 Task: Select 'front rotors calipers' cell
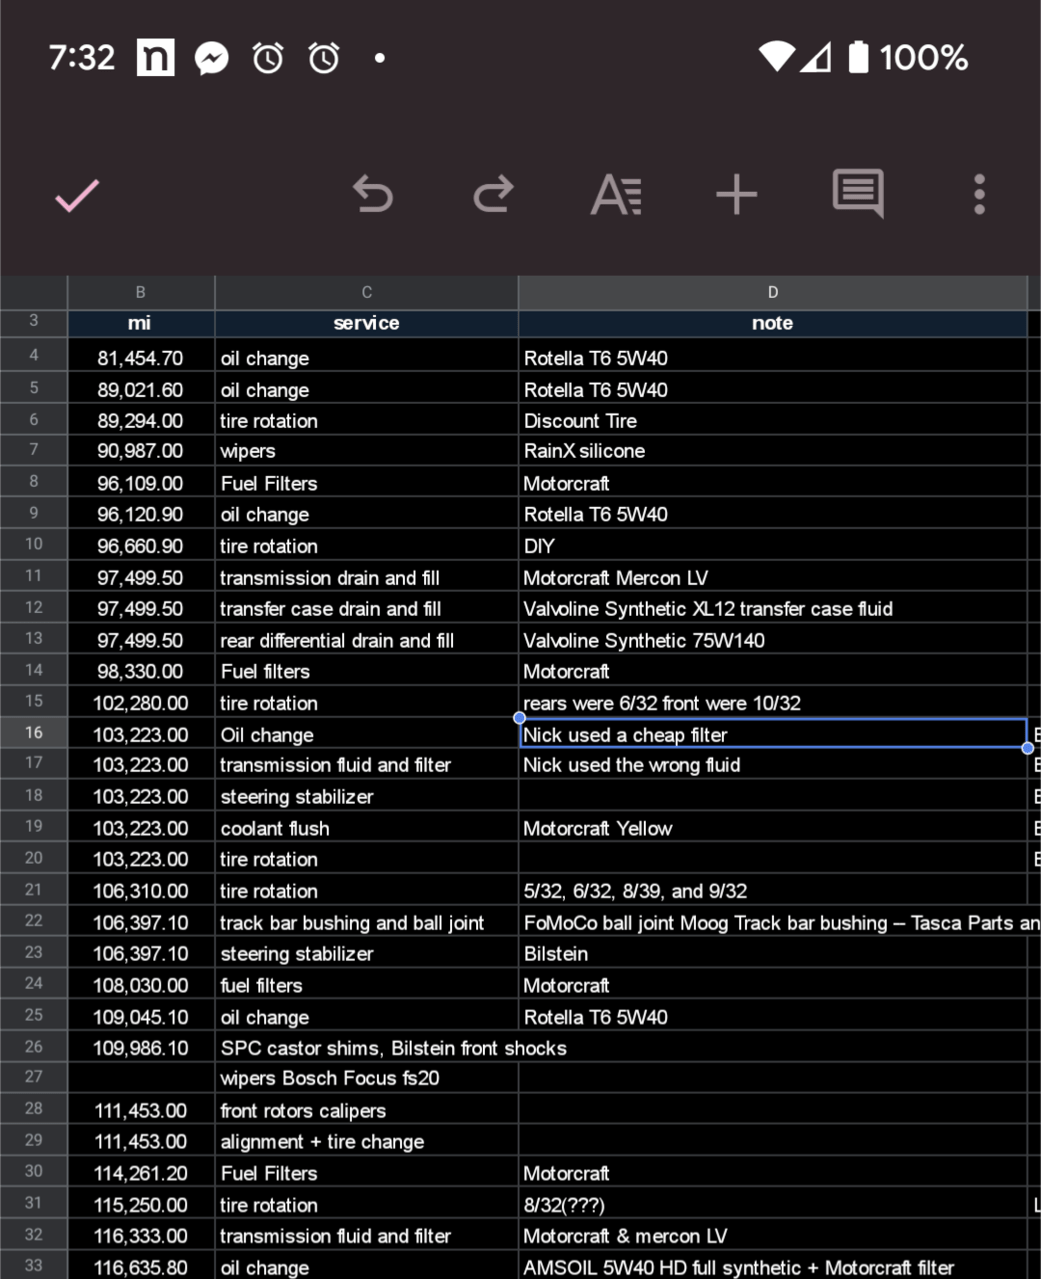(367, 1110)
